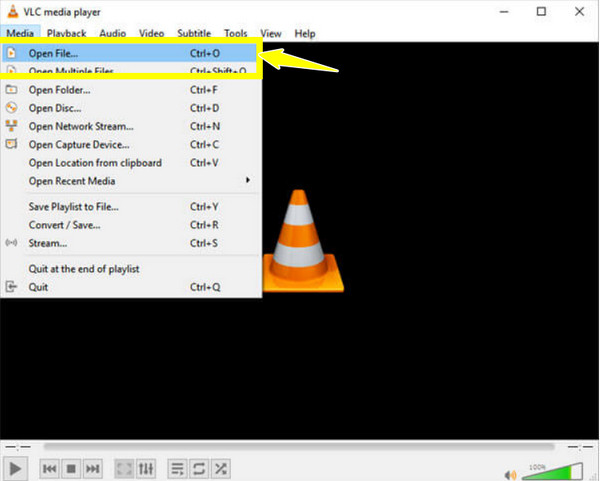Toggle Quit at the end of playlist
The image size is (600, 481).
(x=131, y=269)
